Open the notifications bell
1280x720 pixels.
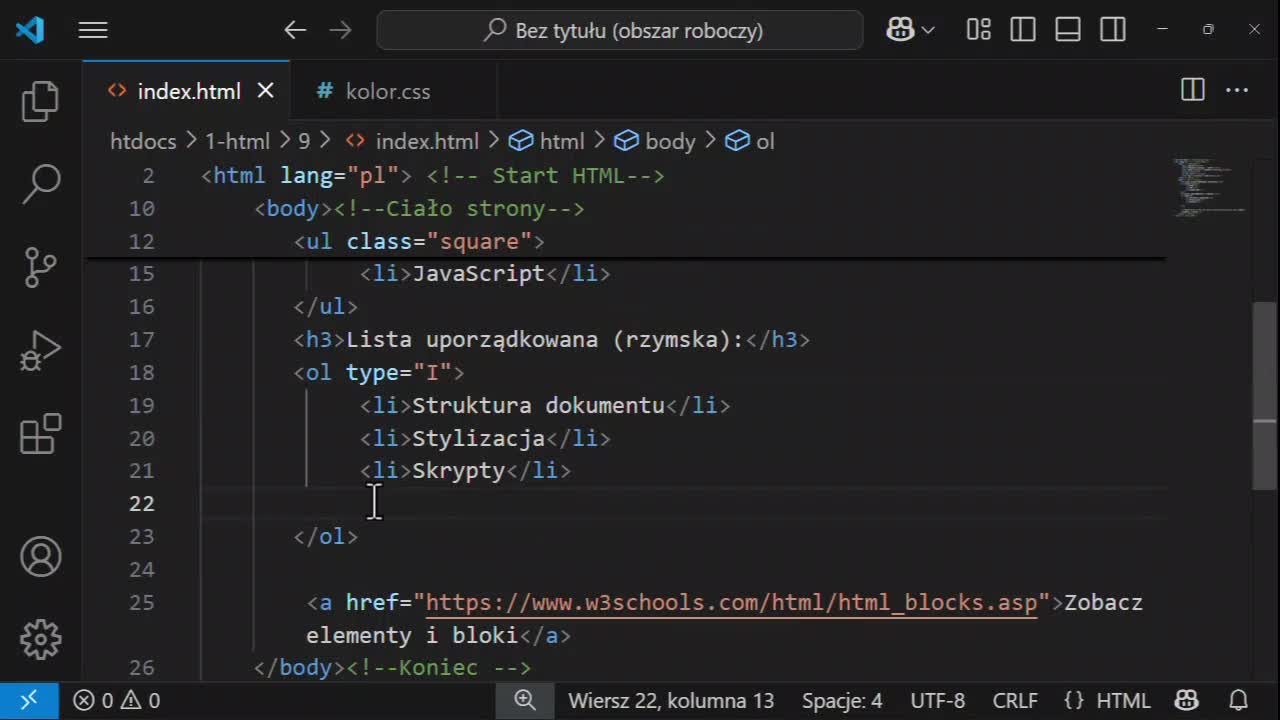[1238, 701]
